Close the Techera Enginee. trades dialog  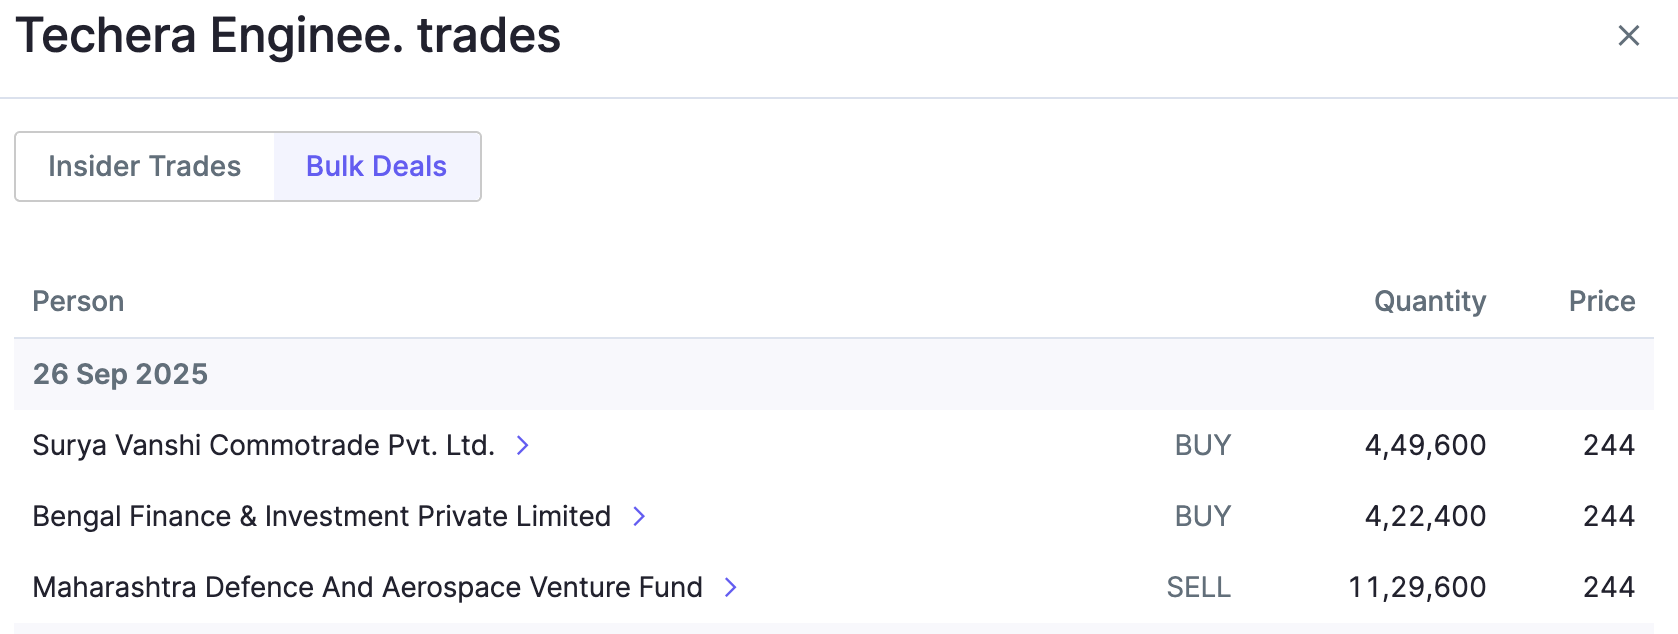pos(1628,36)
